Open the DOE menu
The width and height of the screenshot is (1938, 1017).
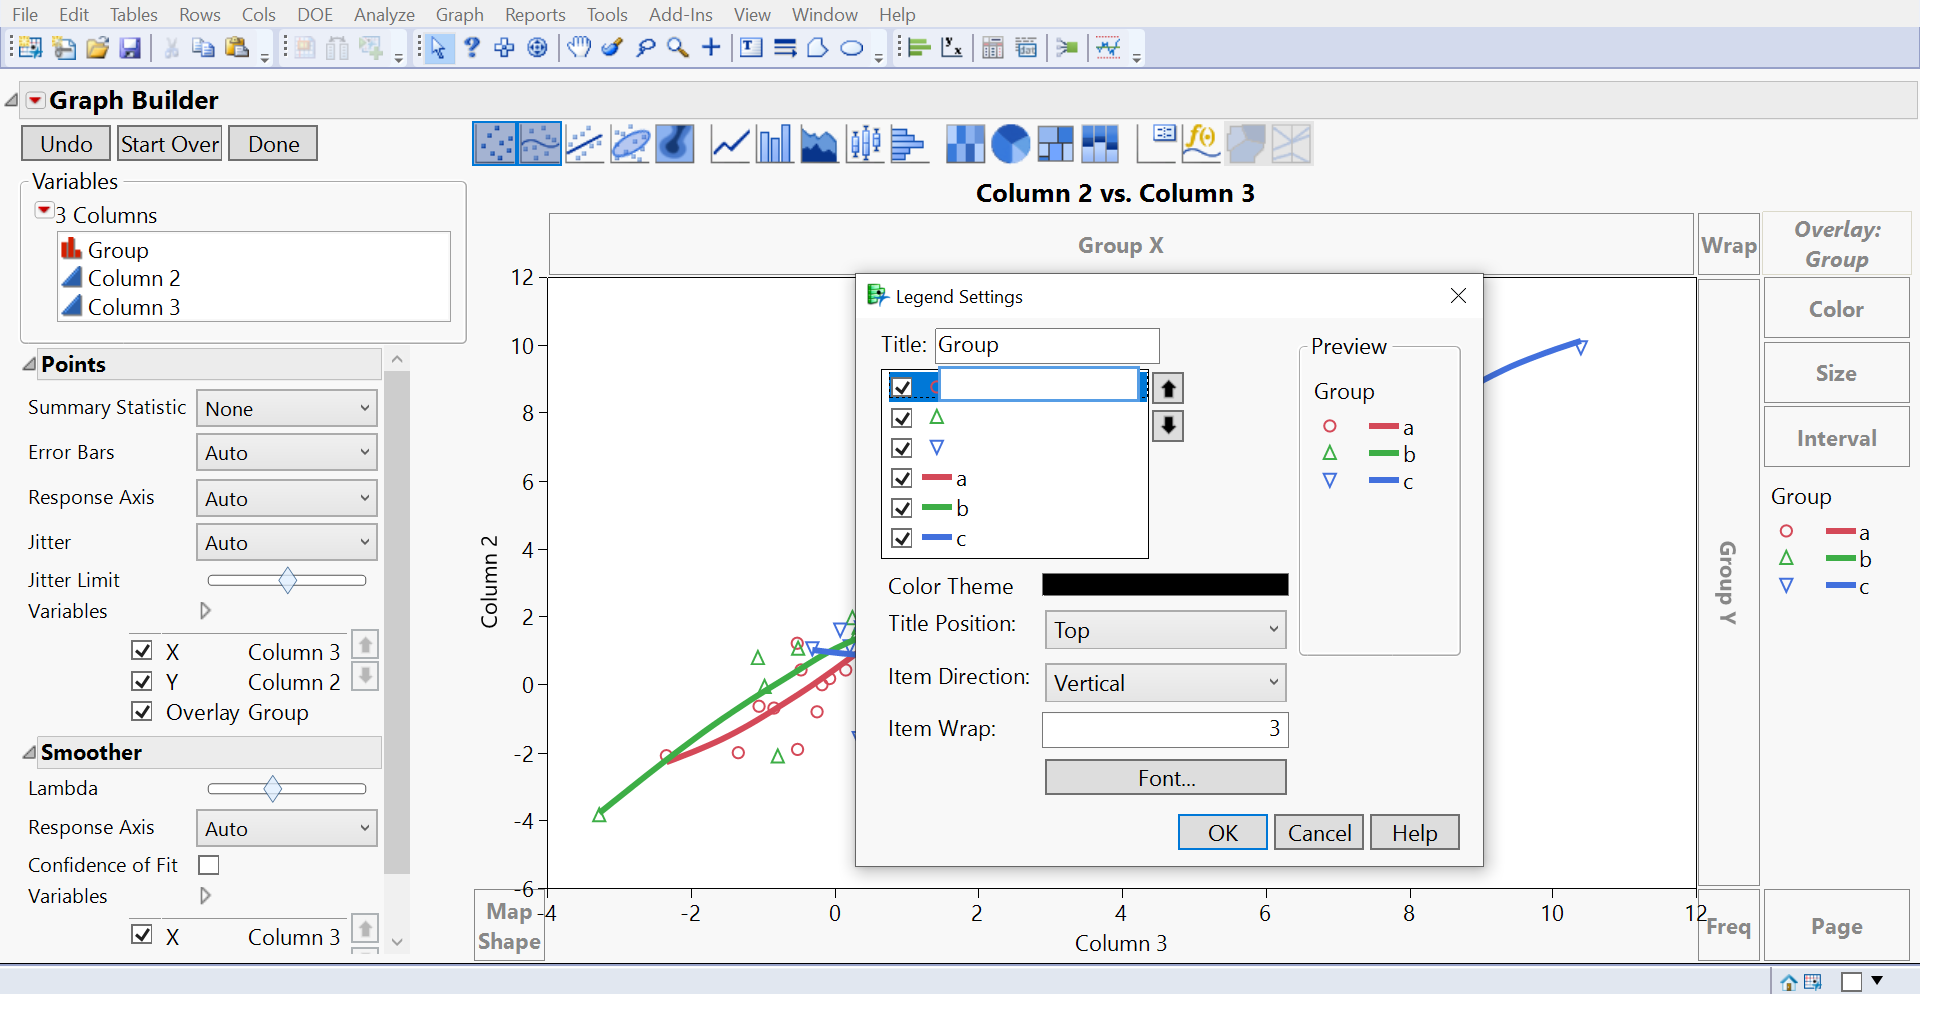pos(314,14)
